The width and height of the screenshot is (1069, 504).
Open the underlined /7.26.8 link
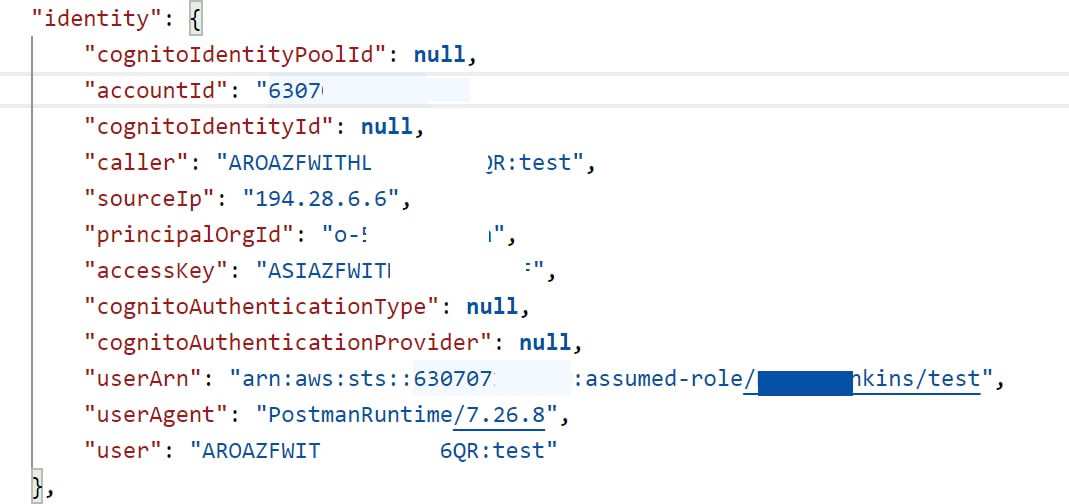[x=499, y=415]
